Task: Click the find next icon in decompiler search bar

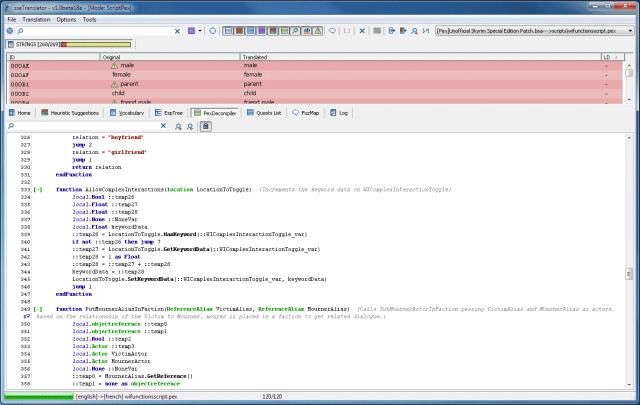Action: [x=190, y=127]
